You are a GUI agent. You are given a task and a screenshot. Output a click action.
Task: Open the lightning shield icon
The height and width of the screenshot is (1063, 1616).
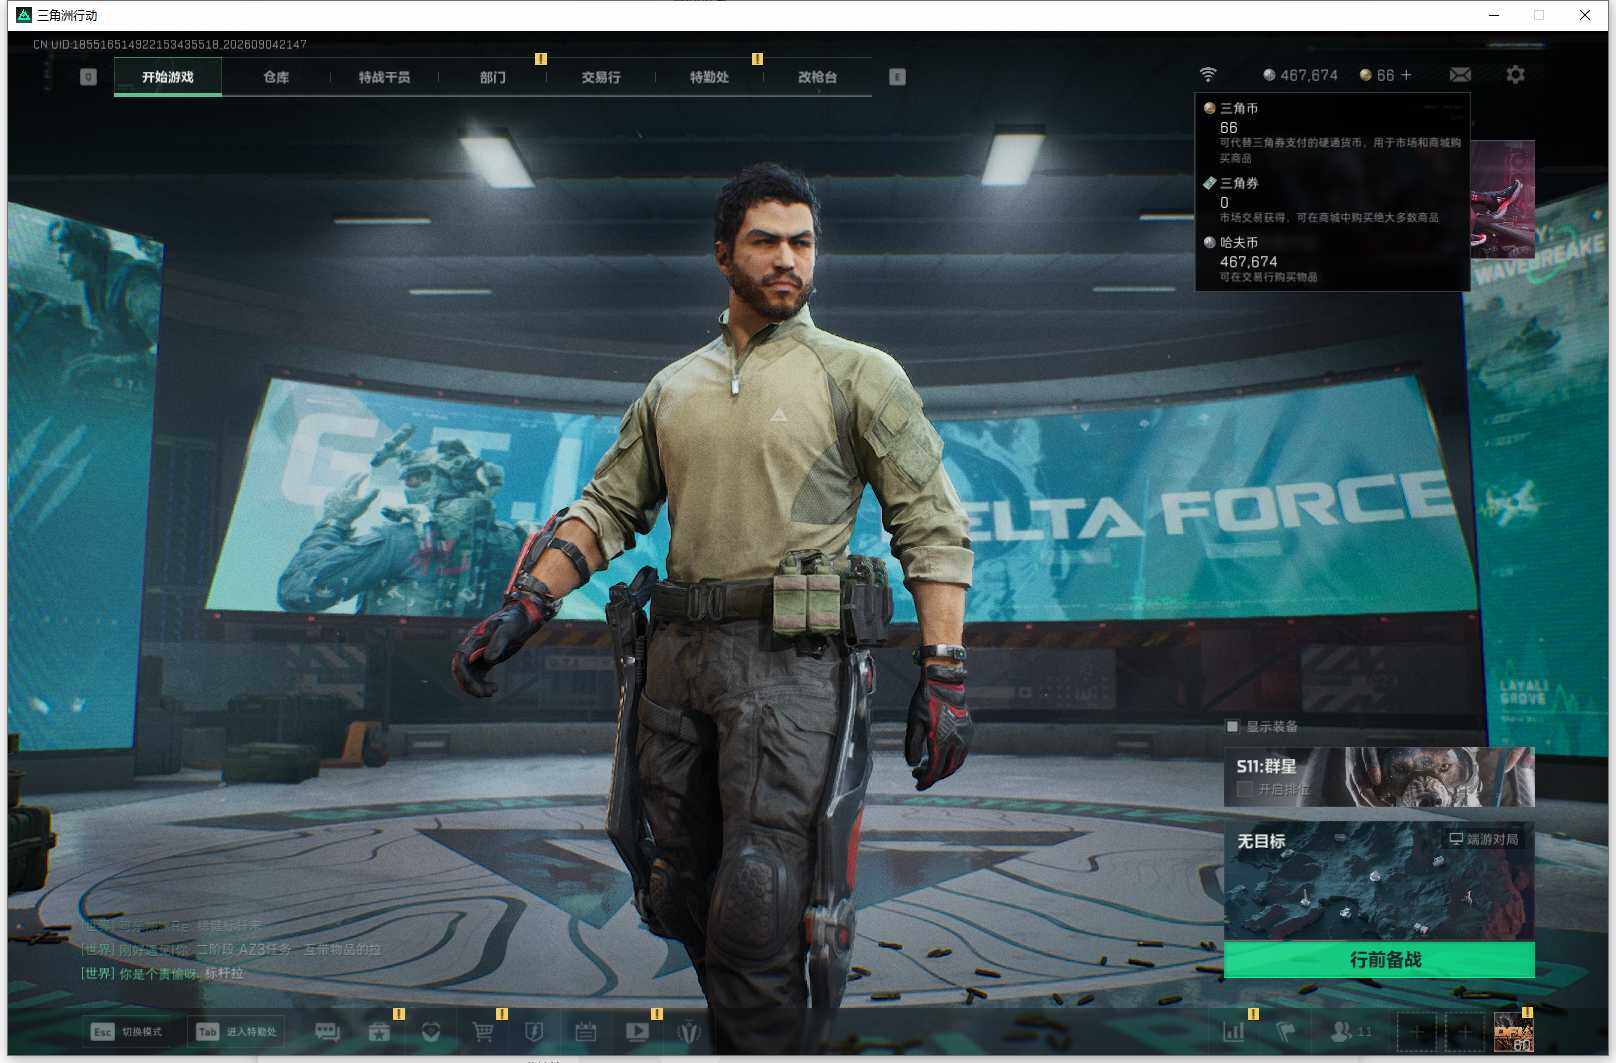(535, 1032)
